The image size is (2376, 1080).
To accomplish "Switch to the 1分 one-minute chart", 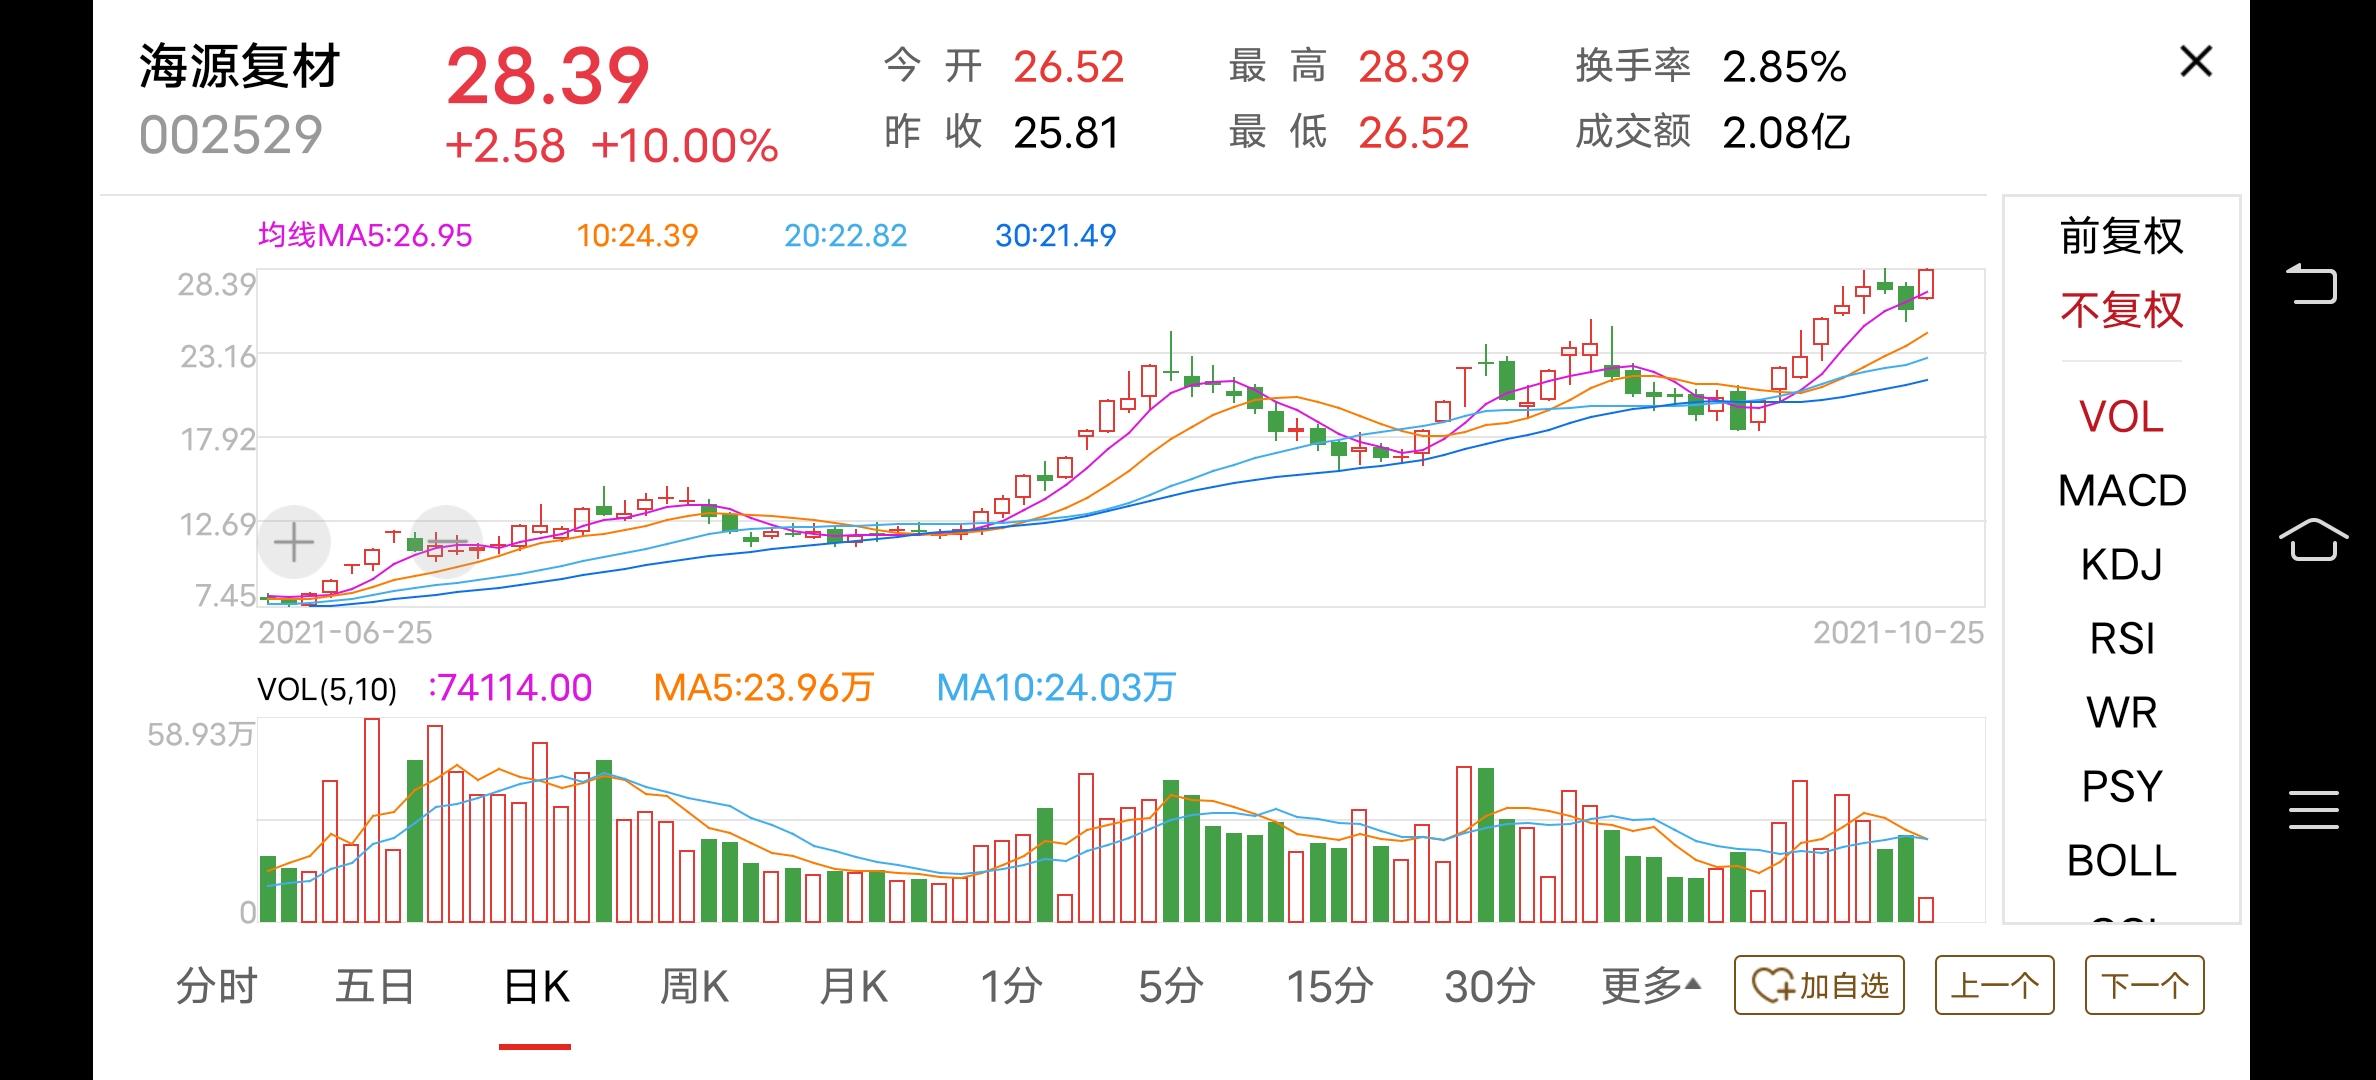I will point(1011,987).
